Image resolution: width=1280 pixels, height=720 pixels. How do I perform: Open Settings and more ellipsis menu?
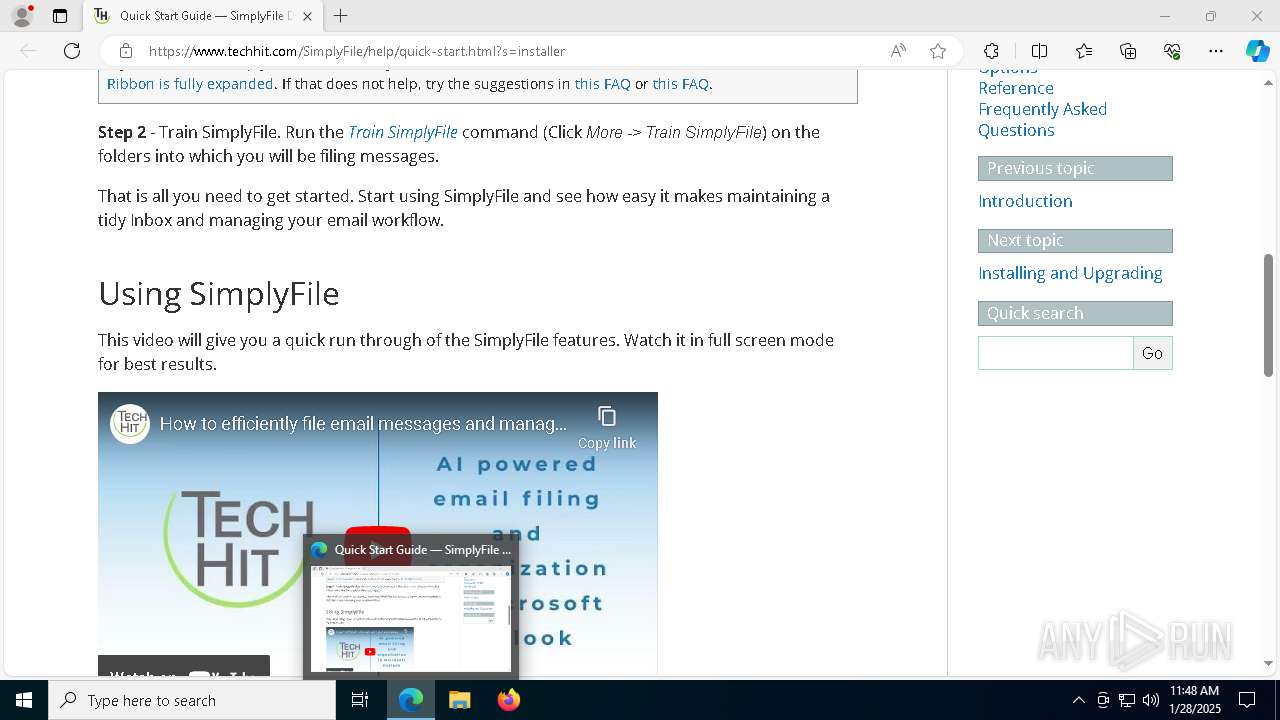tap(1216, 51)
